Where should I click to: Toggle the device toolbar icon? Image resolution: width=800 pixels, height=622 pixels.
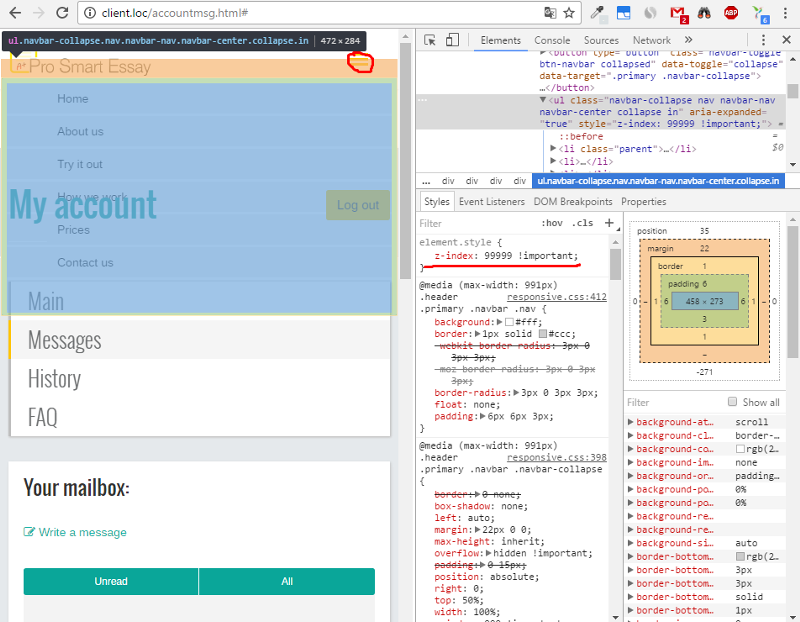[x=452, y=40]
